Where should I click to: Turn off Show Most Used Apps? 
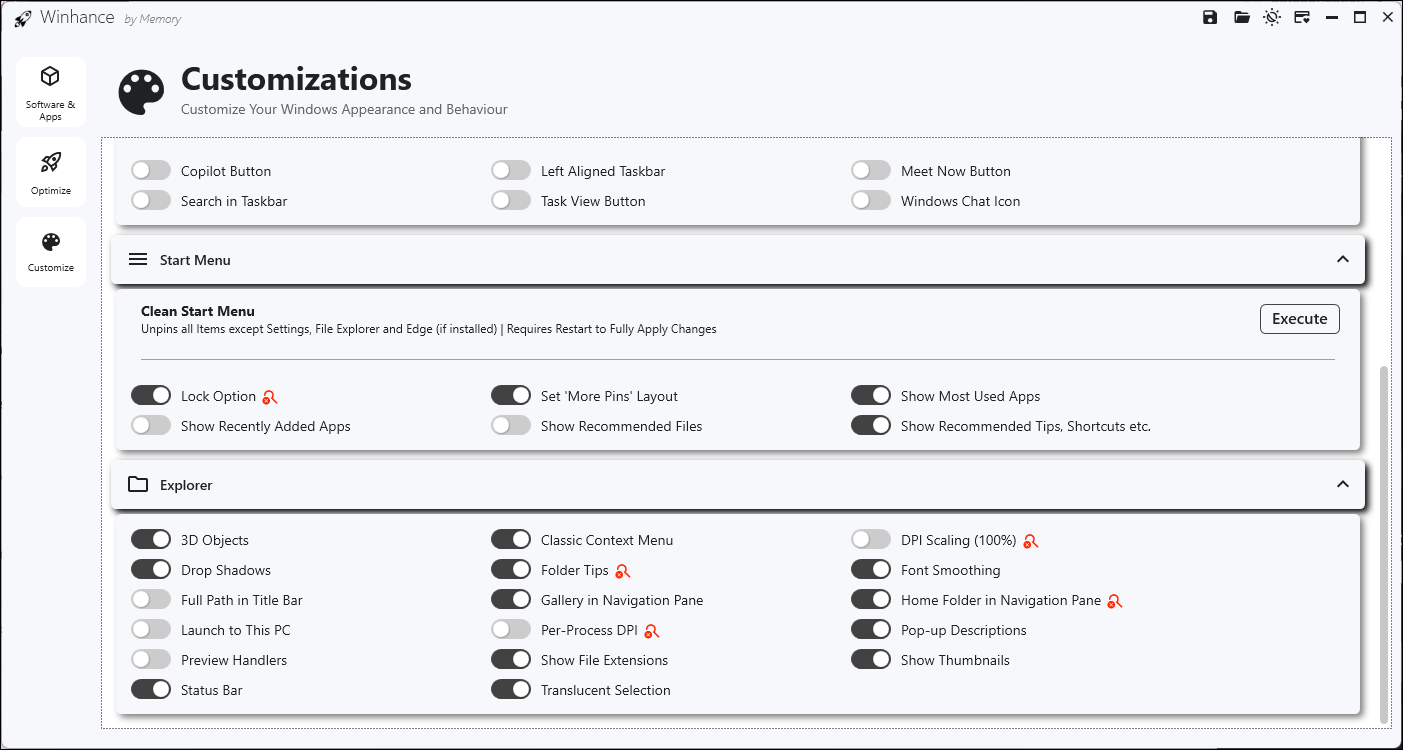(870, 396)
